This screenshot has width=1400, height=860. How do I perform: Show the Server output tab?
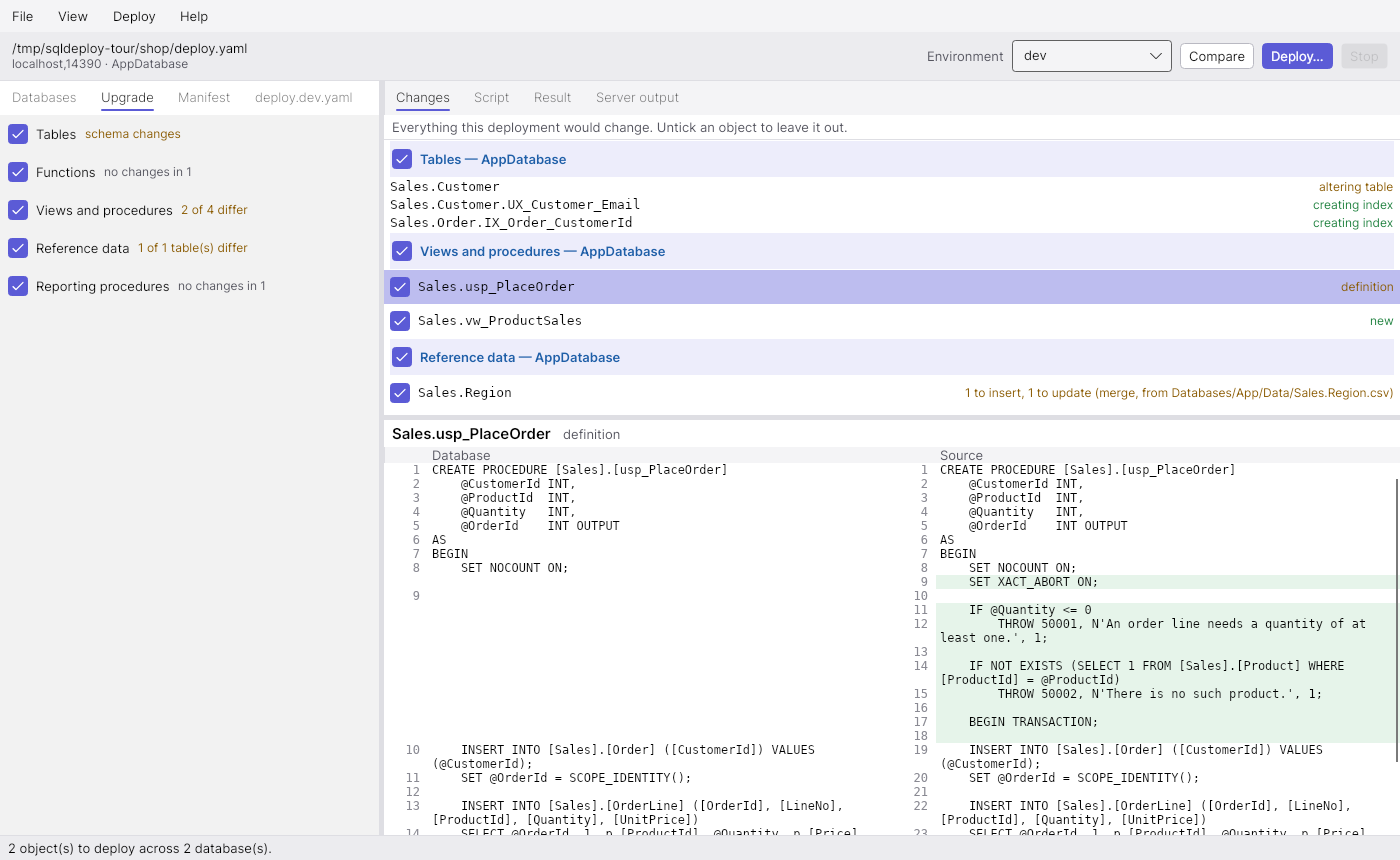[x=637, y=97]
